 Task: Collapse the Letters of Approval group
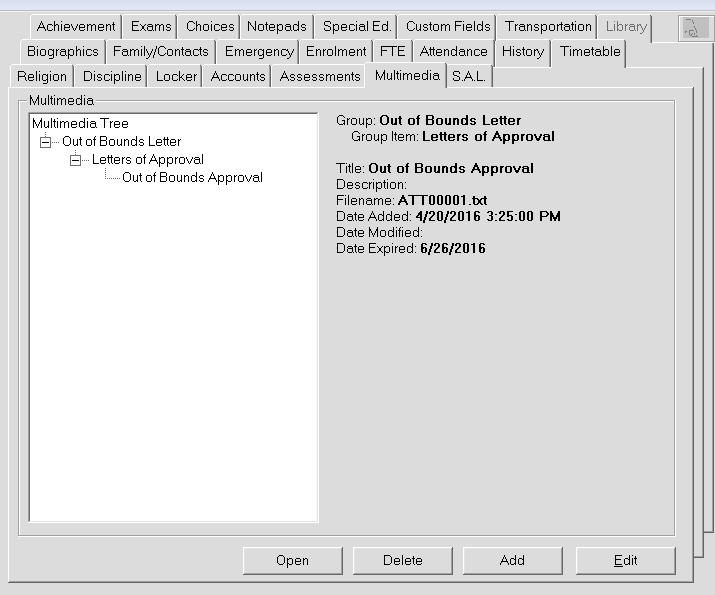click(74, 160)
